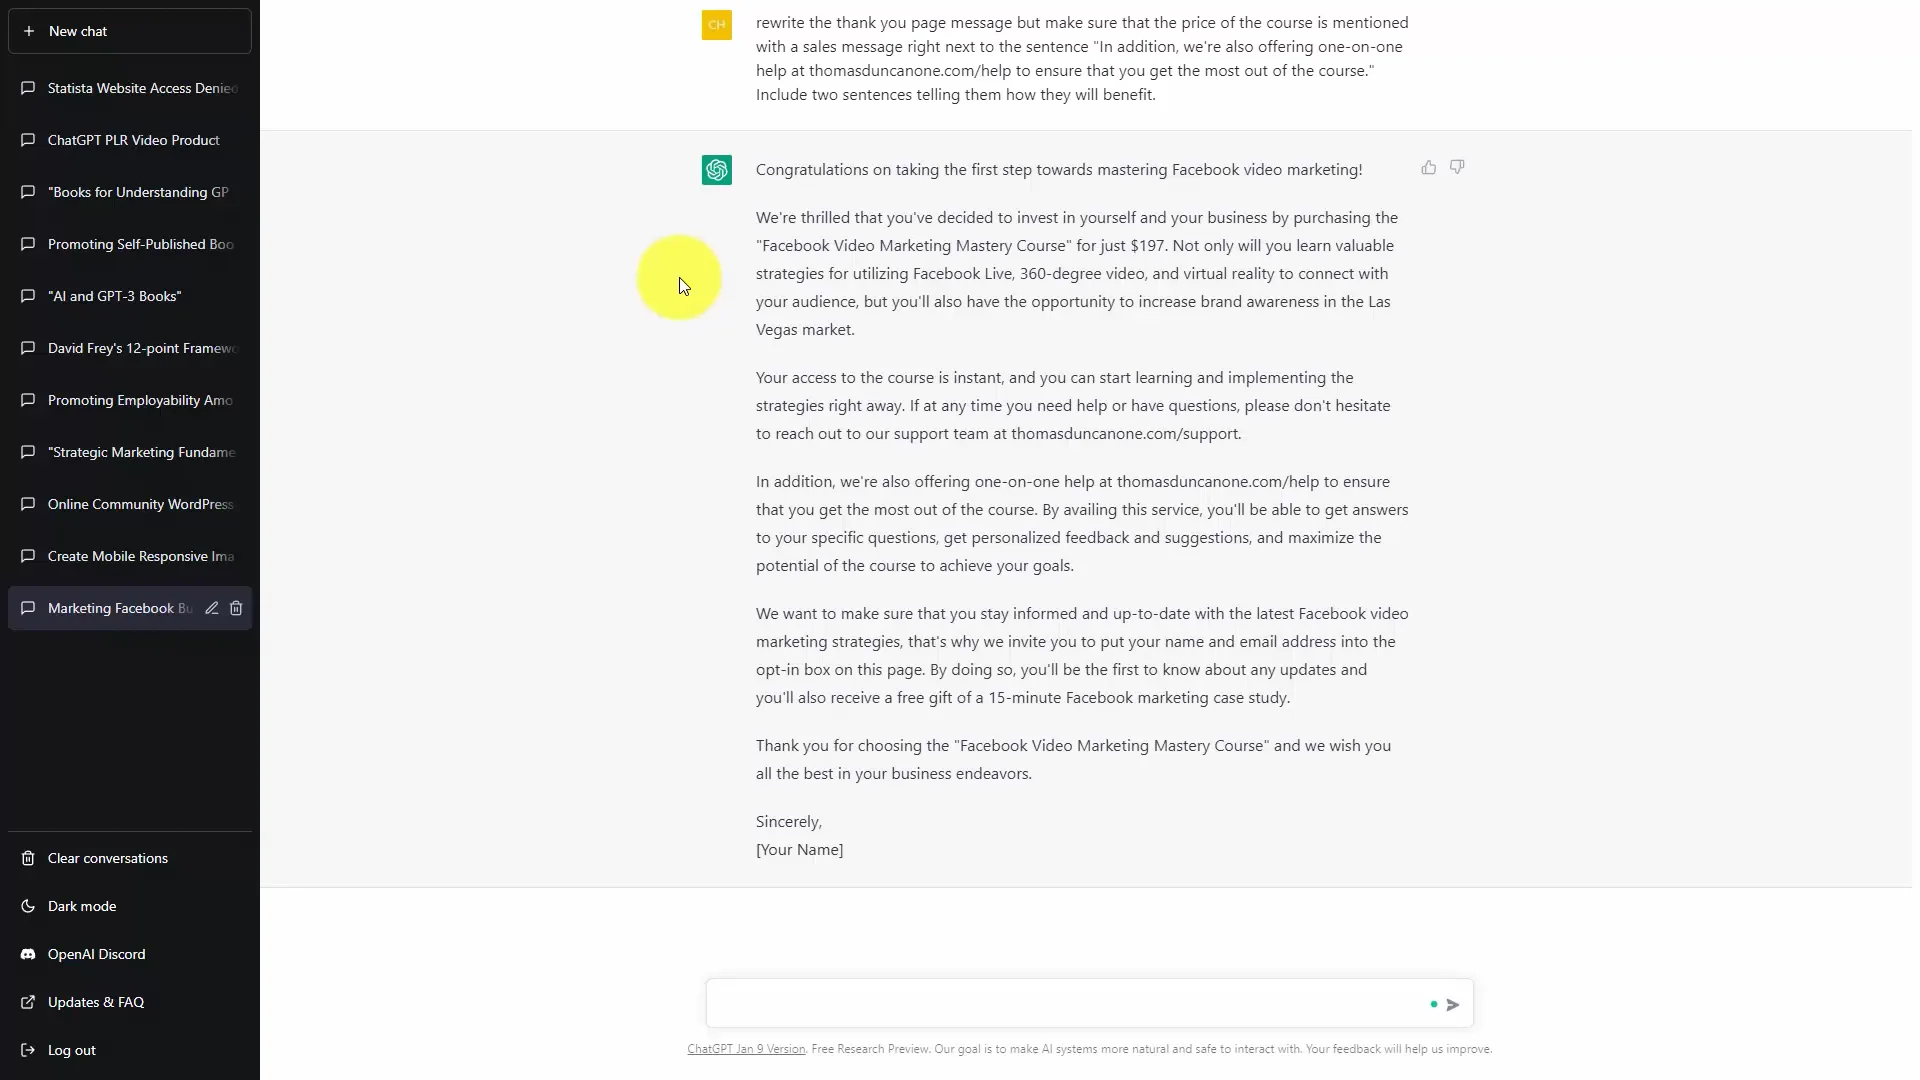Click the ChatGPT Jan 9 Version link
The image size is (1920, 1080).
pyautogui.click(x=745, y=1048)
